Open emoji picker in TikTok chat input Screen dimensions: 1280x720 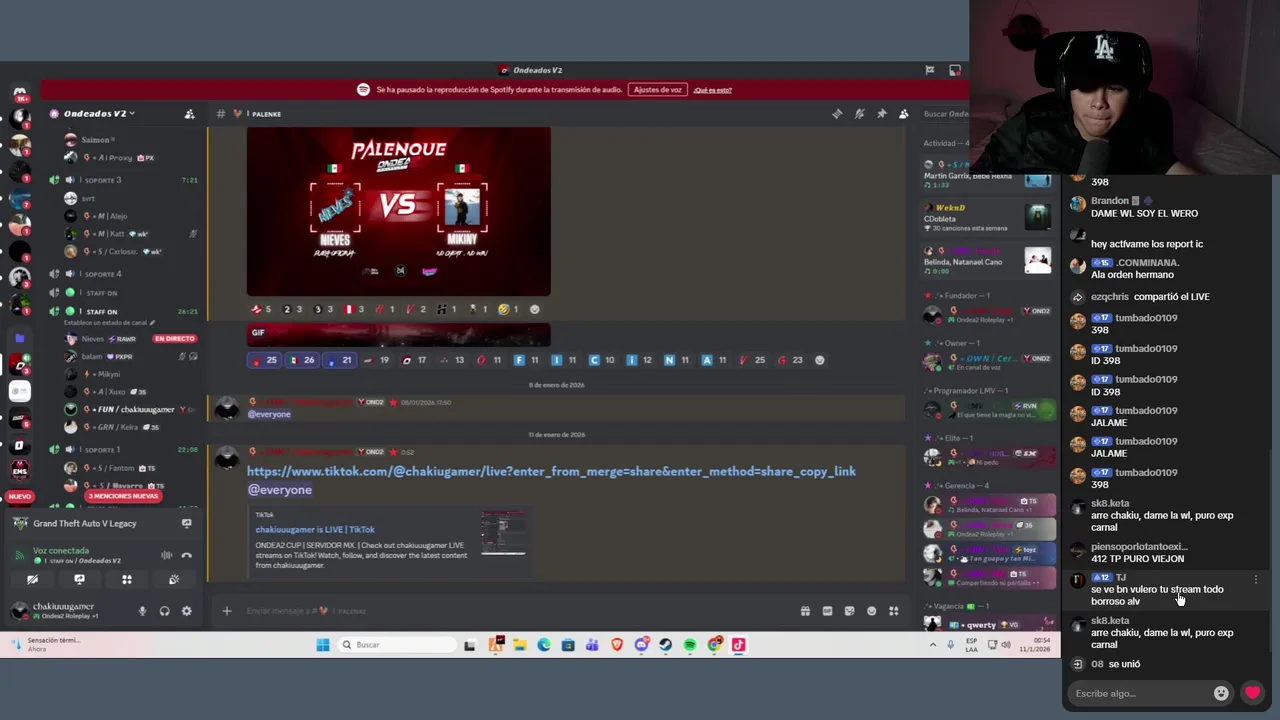1221,693
